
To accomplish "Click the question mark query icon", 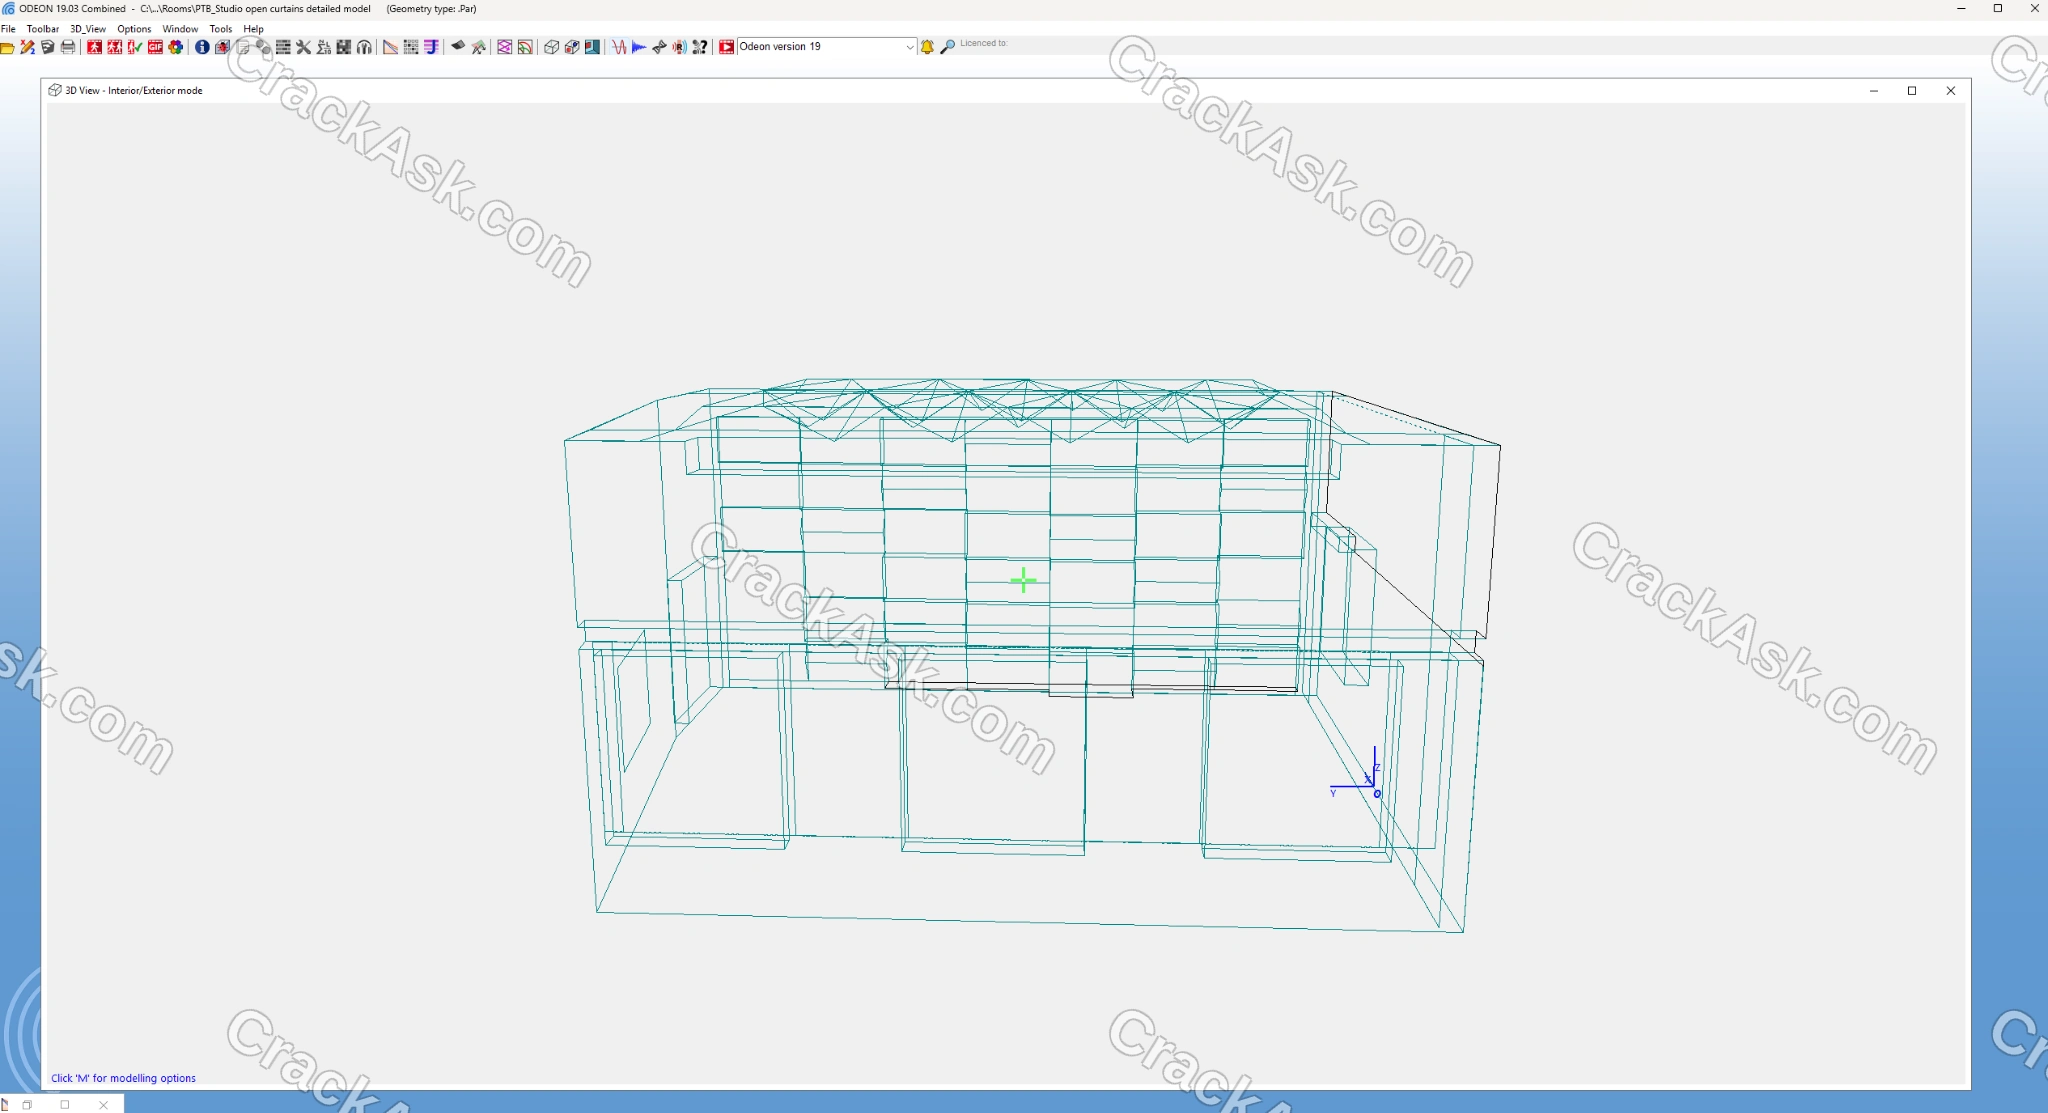I will tap(700, 47).
